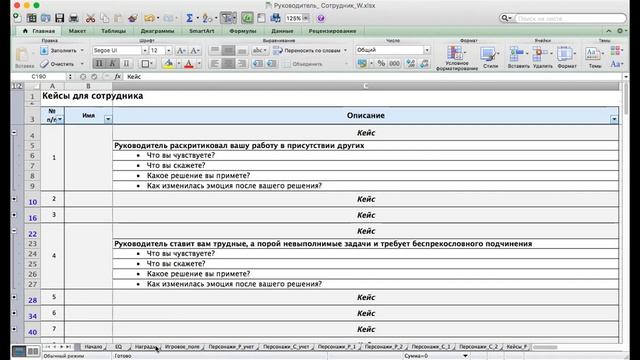Click the Open templates grid icon
The height and width of the screenshot is (360, 640).
pyautogui.click(x=31, y=18)
